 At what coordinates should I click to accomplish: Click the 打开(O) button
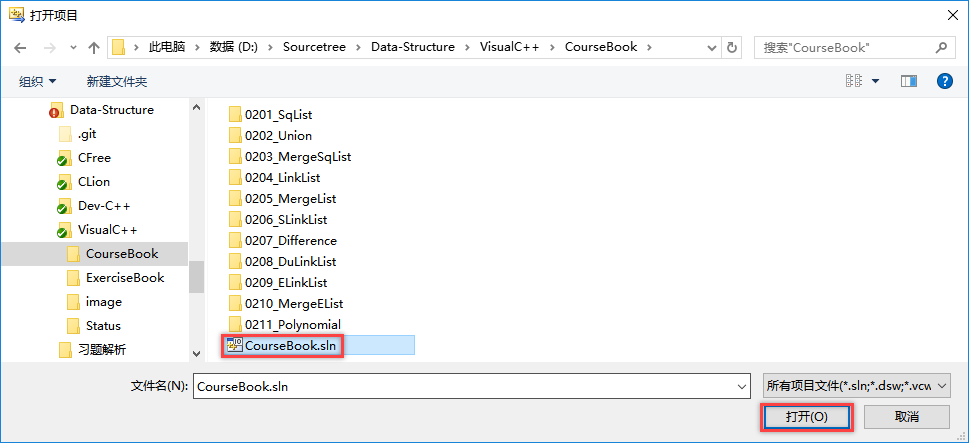[x=806, y=416]
